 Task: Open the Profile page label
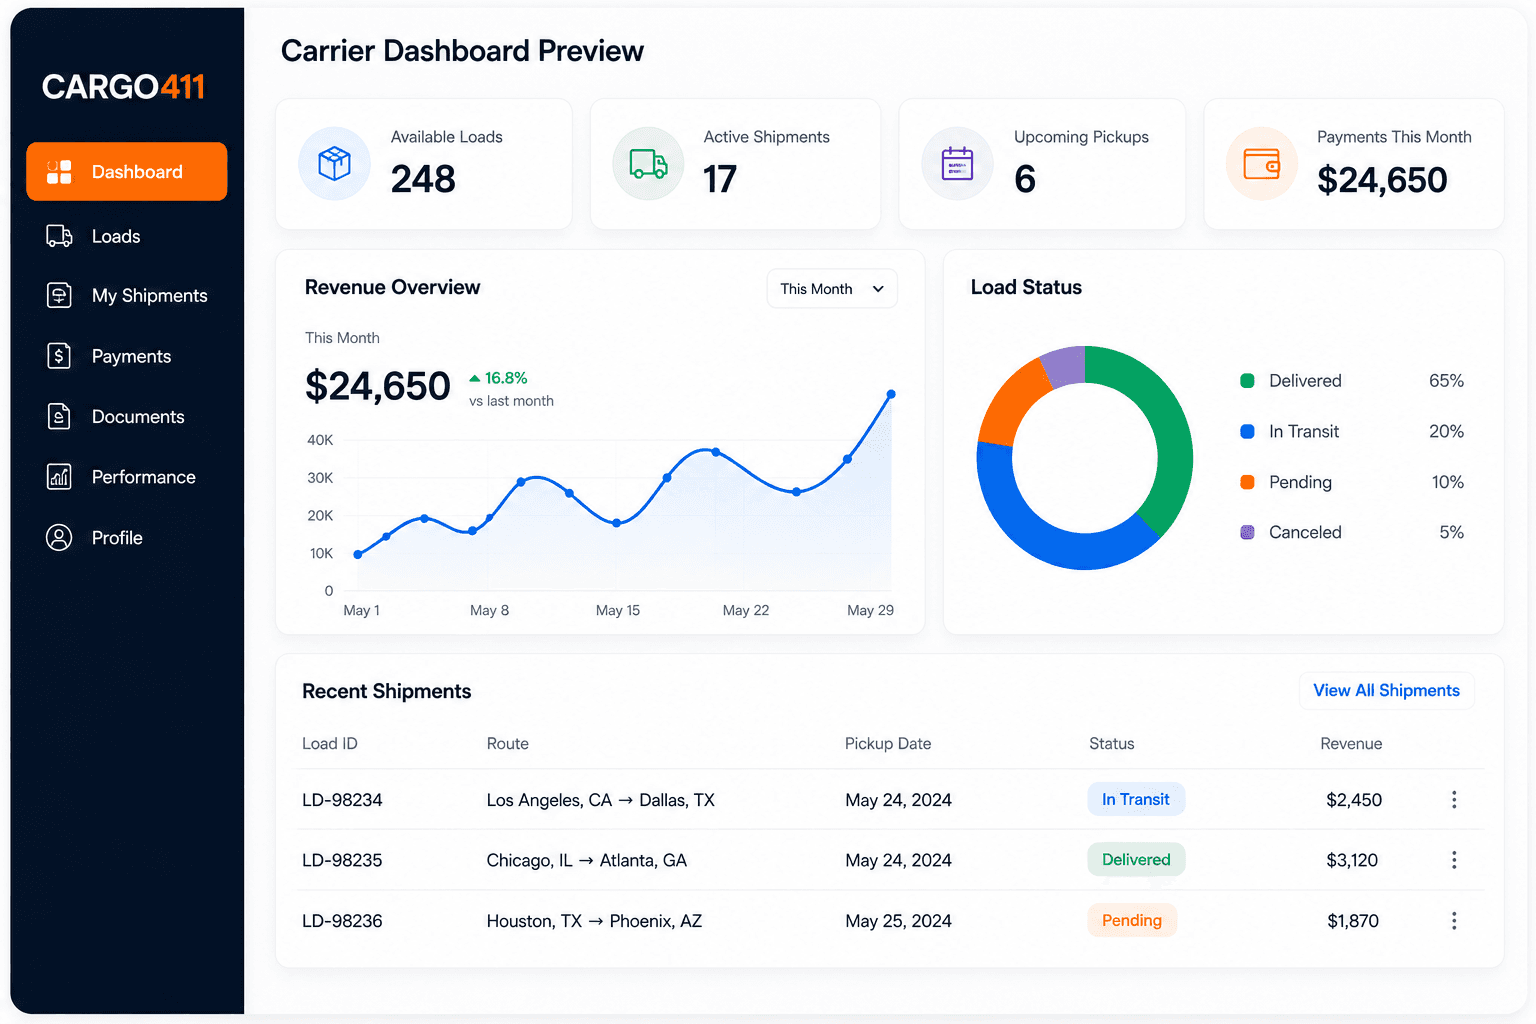(117, 538)
